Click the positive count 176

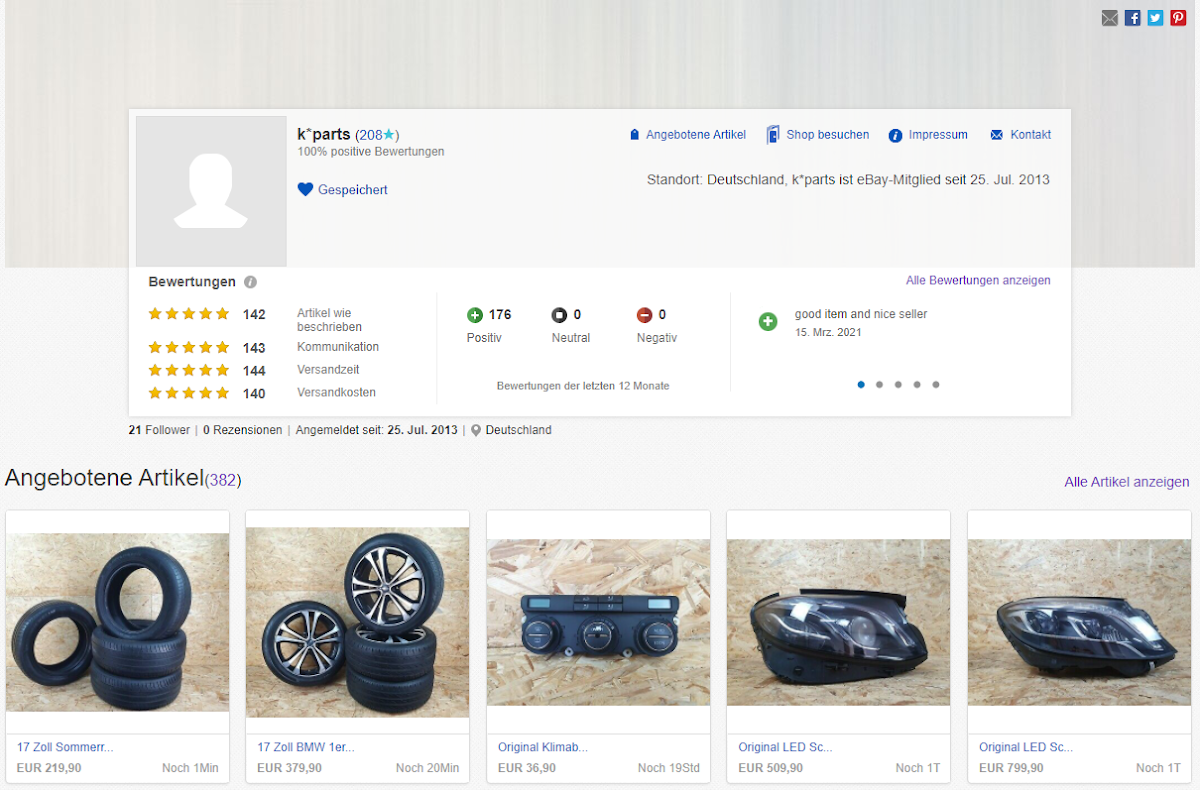500,315
